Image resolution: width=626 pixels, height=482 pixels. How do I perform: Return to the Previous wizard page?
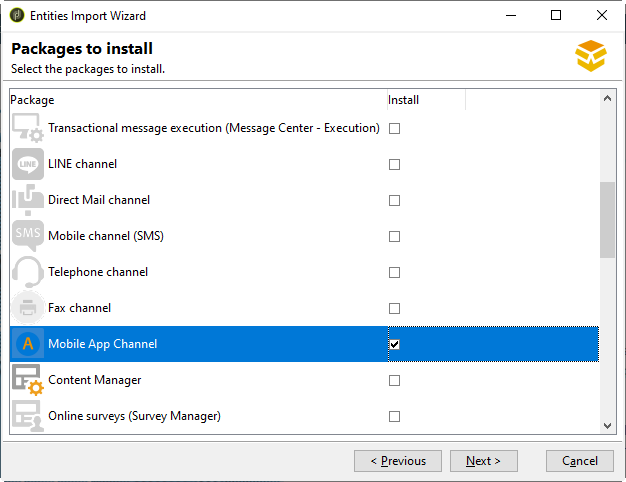coord(397,461)
